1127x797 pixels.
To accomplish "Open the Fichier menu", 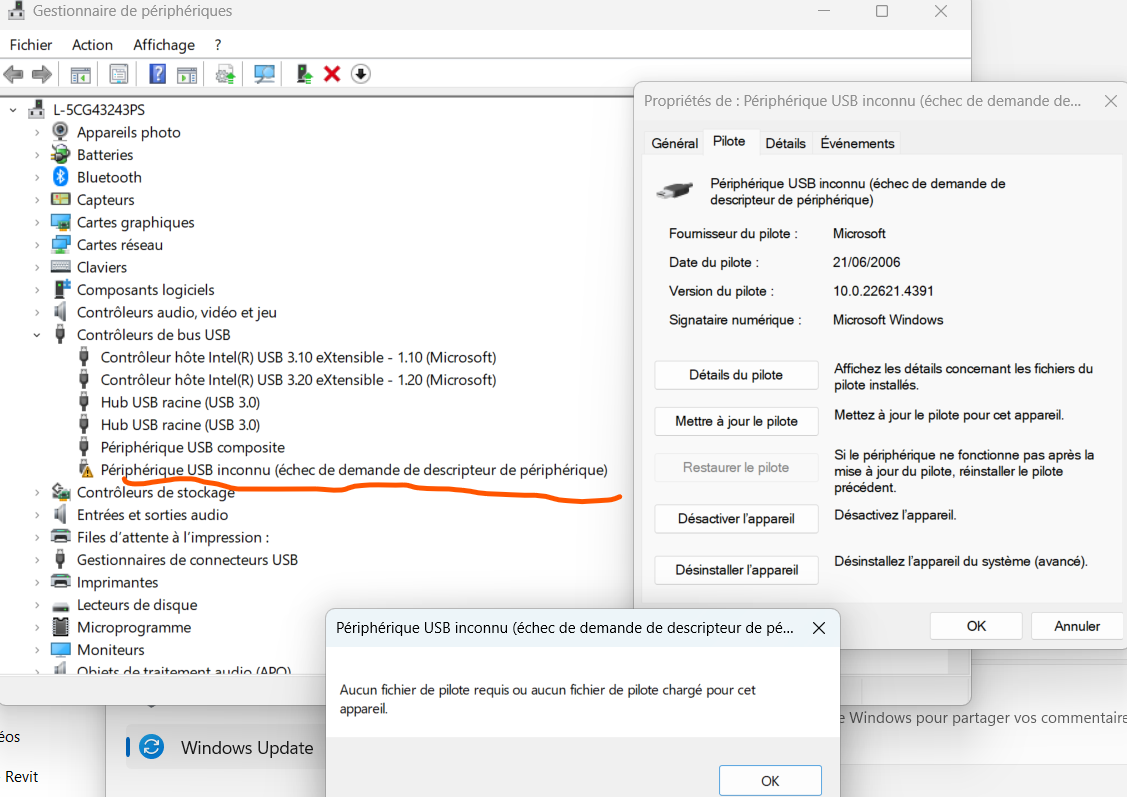I will (31, 45).
